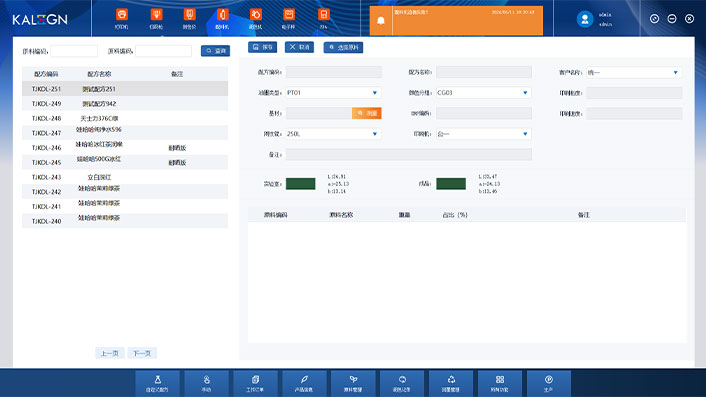Select formula row TJKDL-243
This screenshot has height=397, width=706.
pyautogui.click(x=125, y=177)
